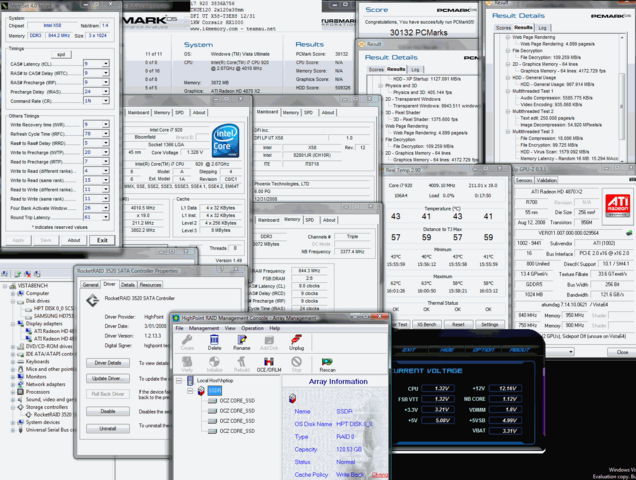Screen dimensions: 636x480
Task: Open Validation tab in GPU-Z
Action: [546, 180]
